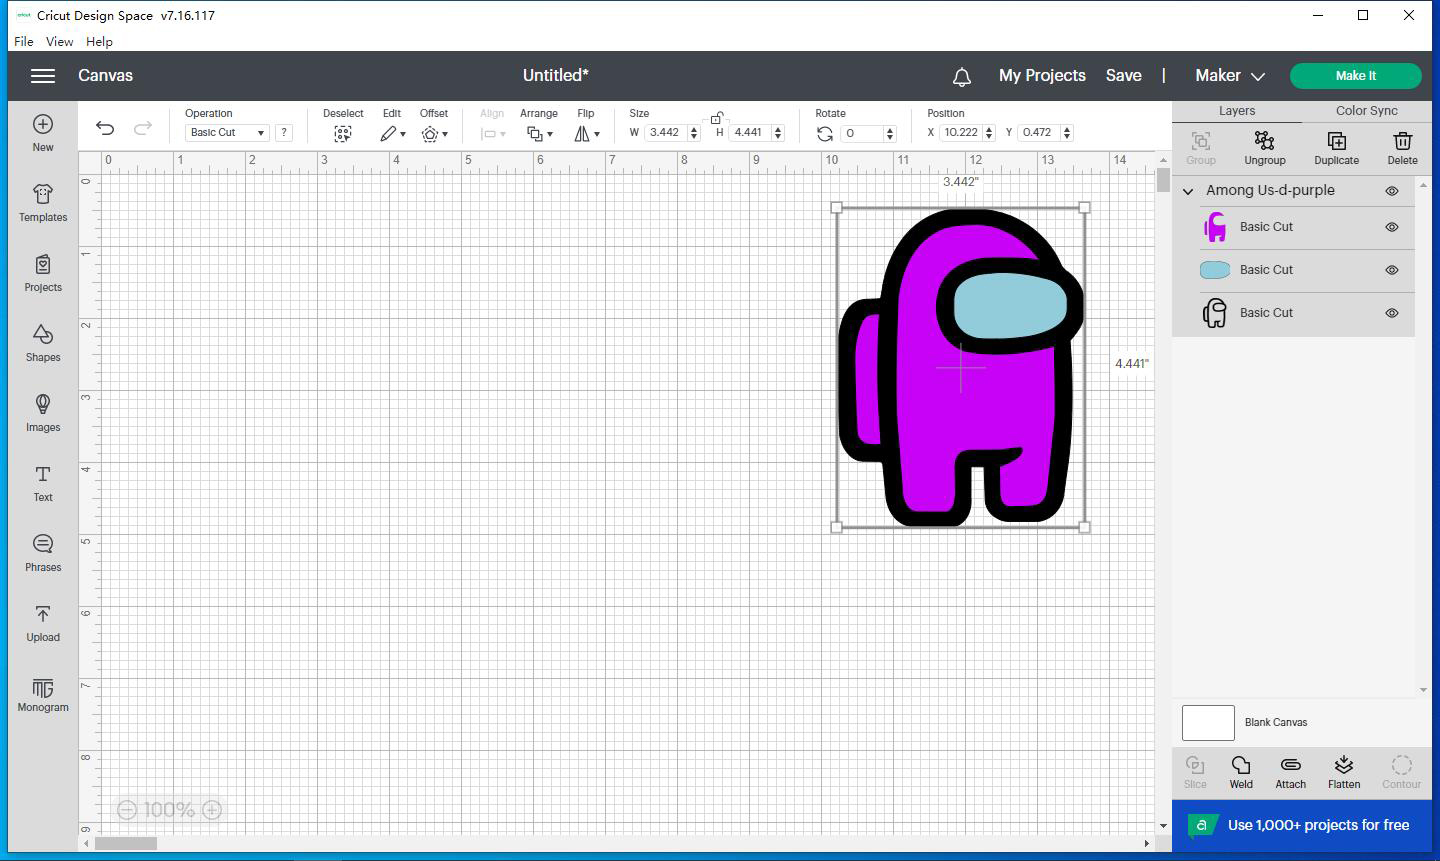Image resolution: width=1440 pixels, height=861 pixels.
Task: Select the black outline layer thumbnail
Action: click(1215, 313)
